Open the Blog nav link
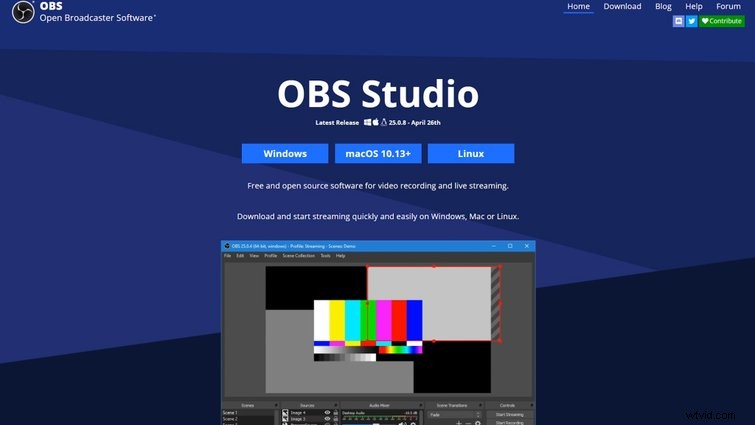755x425 pixels. click(663, 6)
